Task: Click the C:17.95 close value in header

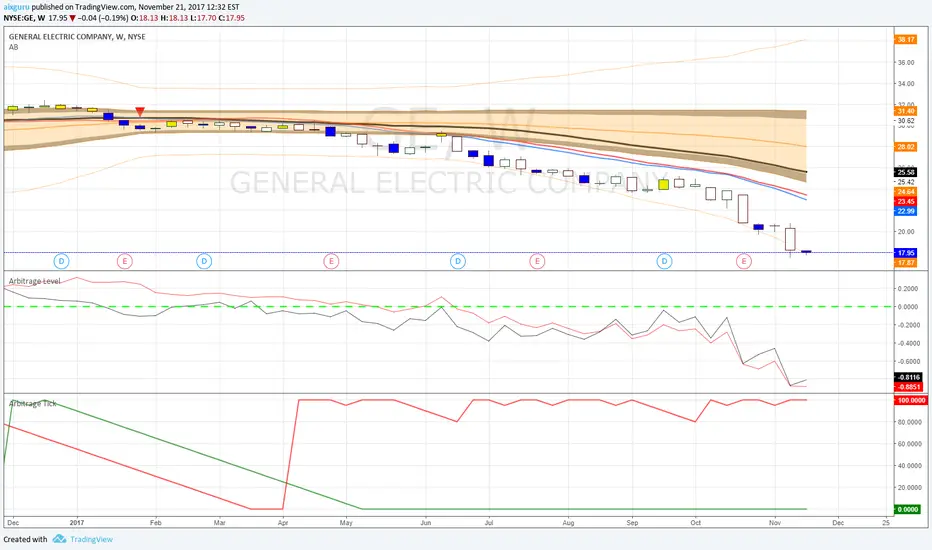Action: (231, 18)
